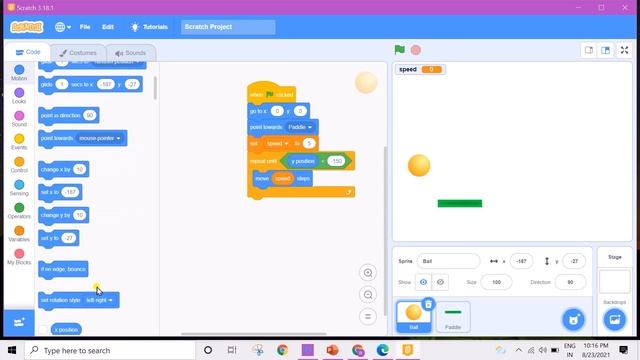Toggle the x position reporter checkbox
Screen dimensions: 640x360
pyautogui.click(x=43, y=329)
